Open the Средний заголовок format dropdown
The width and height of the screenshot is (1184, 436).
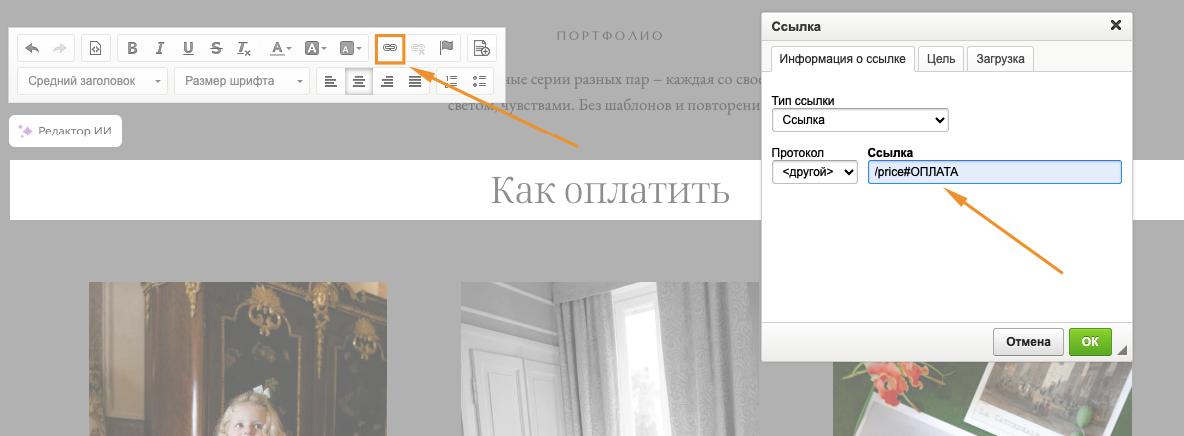(92, 81)
